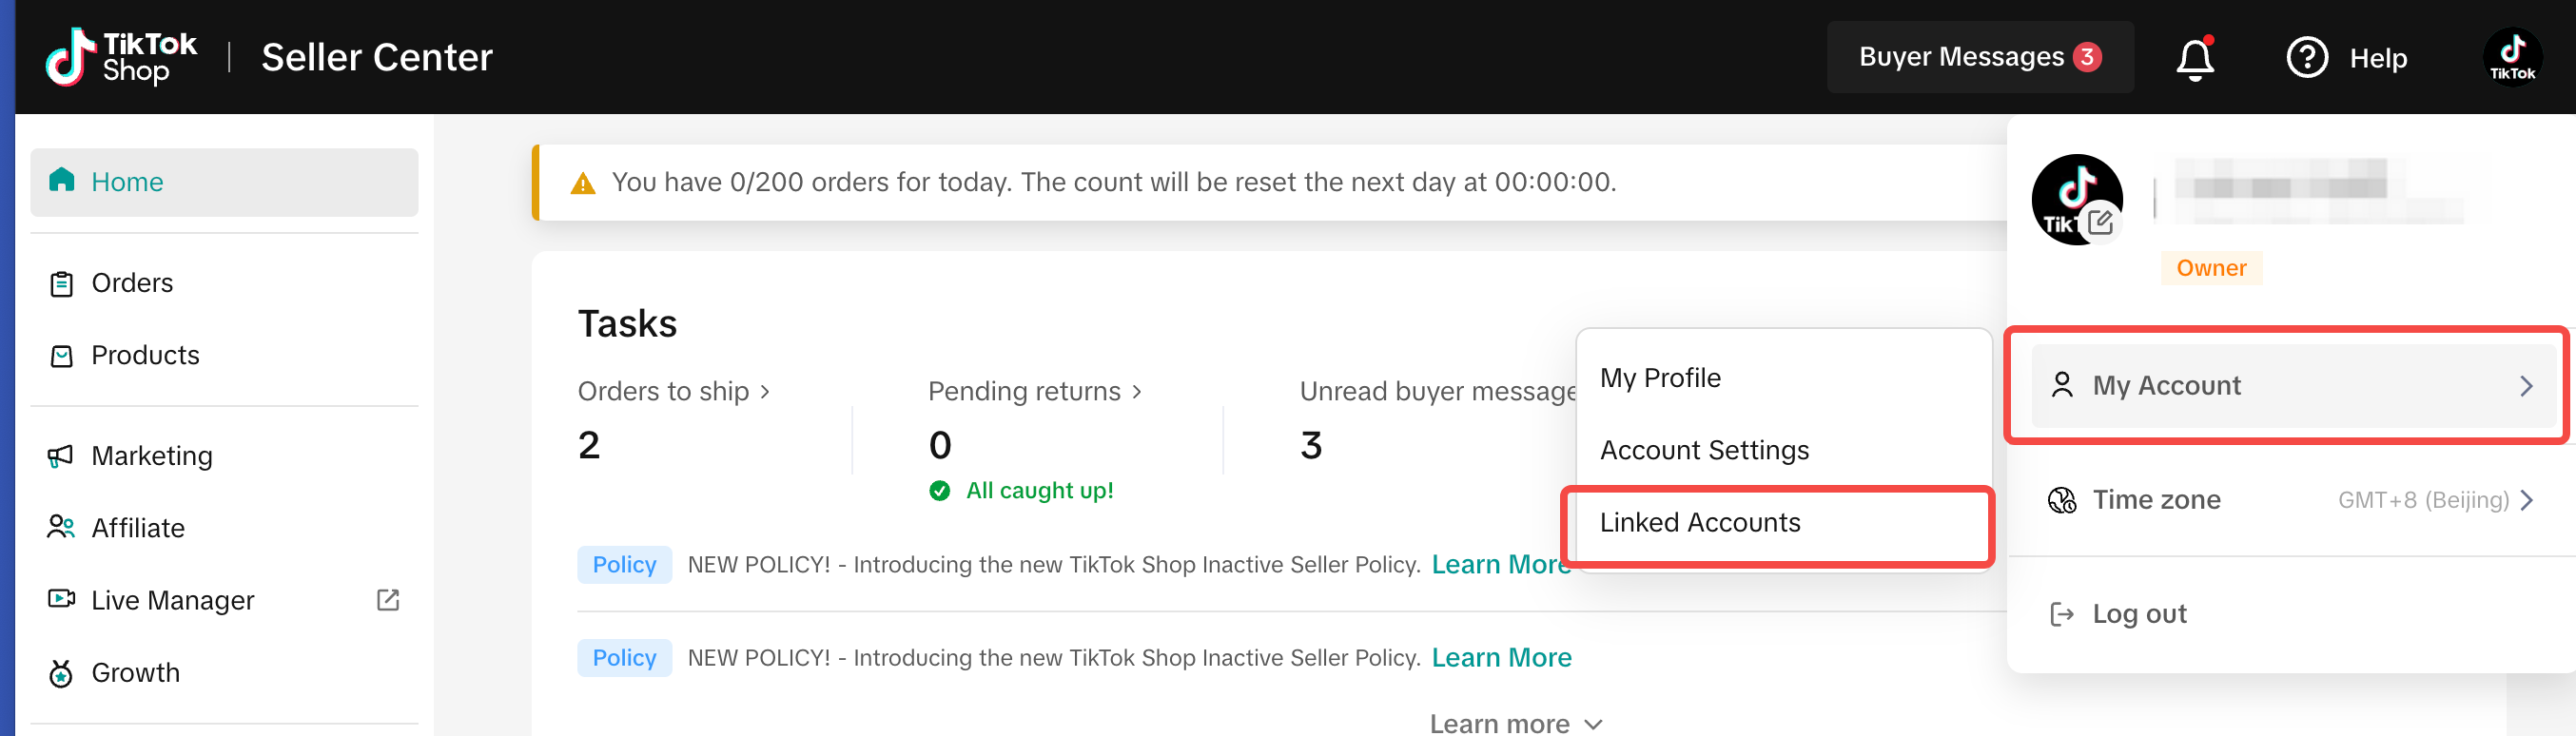Expand the My Account submenu
The height and width of the screenshot is (736, 2576).
(2292, 386)
